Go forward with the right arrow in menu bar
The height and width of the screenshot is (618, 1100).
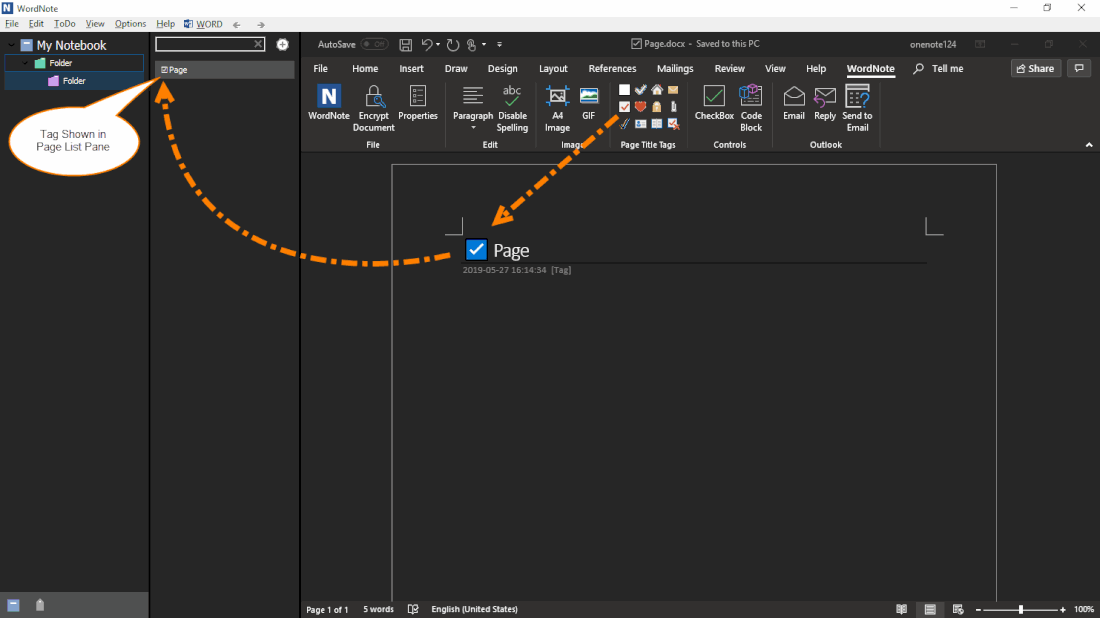(260, 25)
